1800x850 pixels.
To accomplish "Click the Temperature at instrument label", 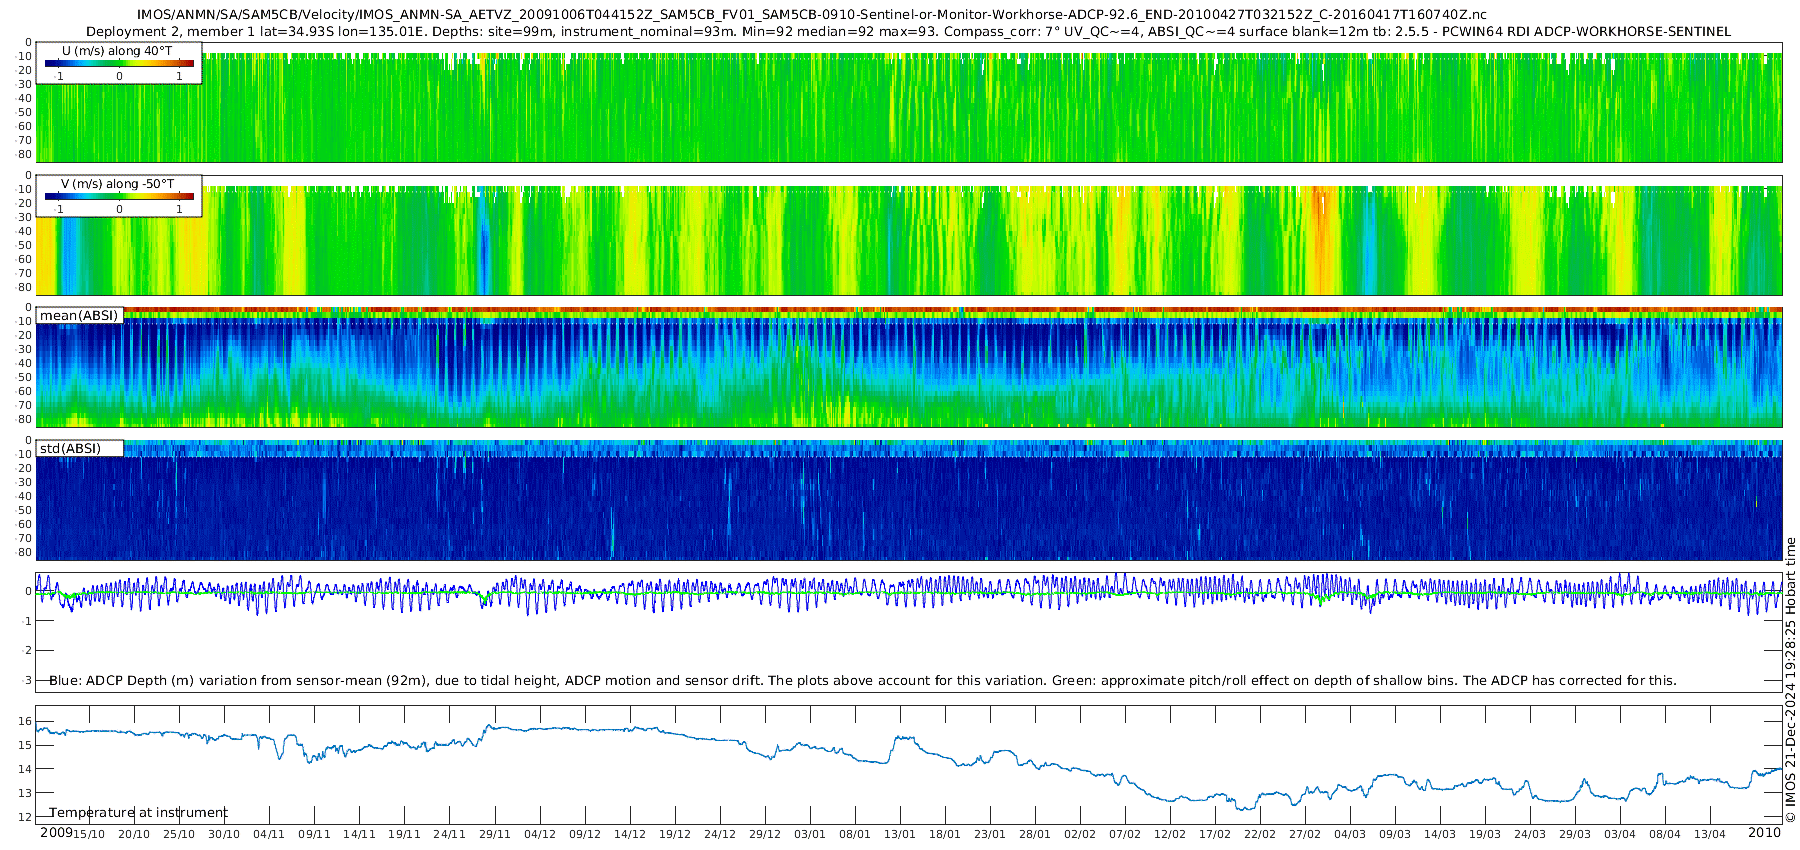I will [138, 812].
